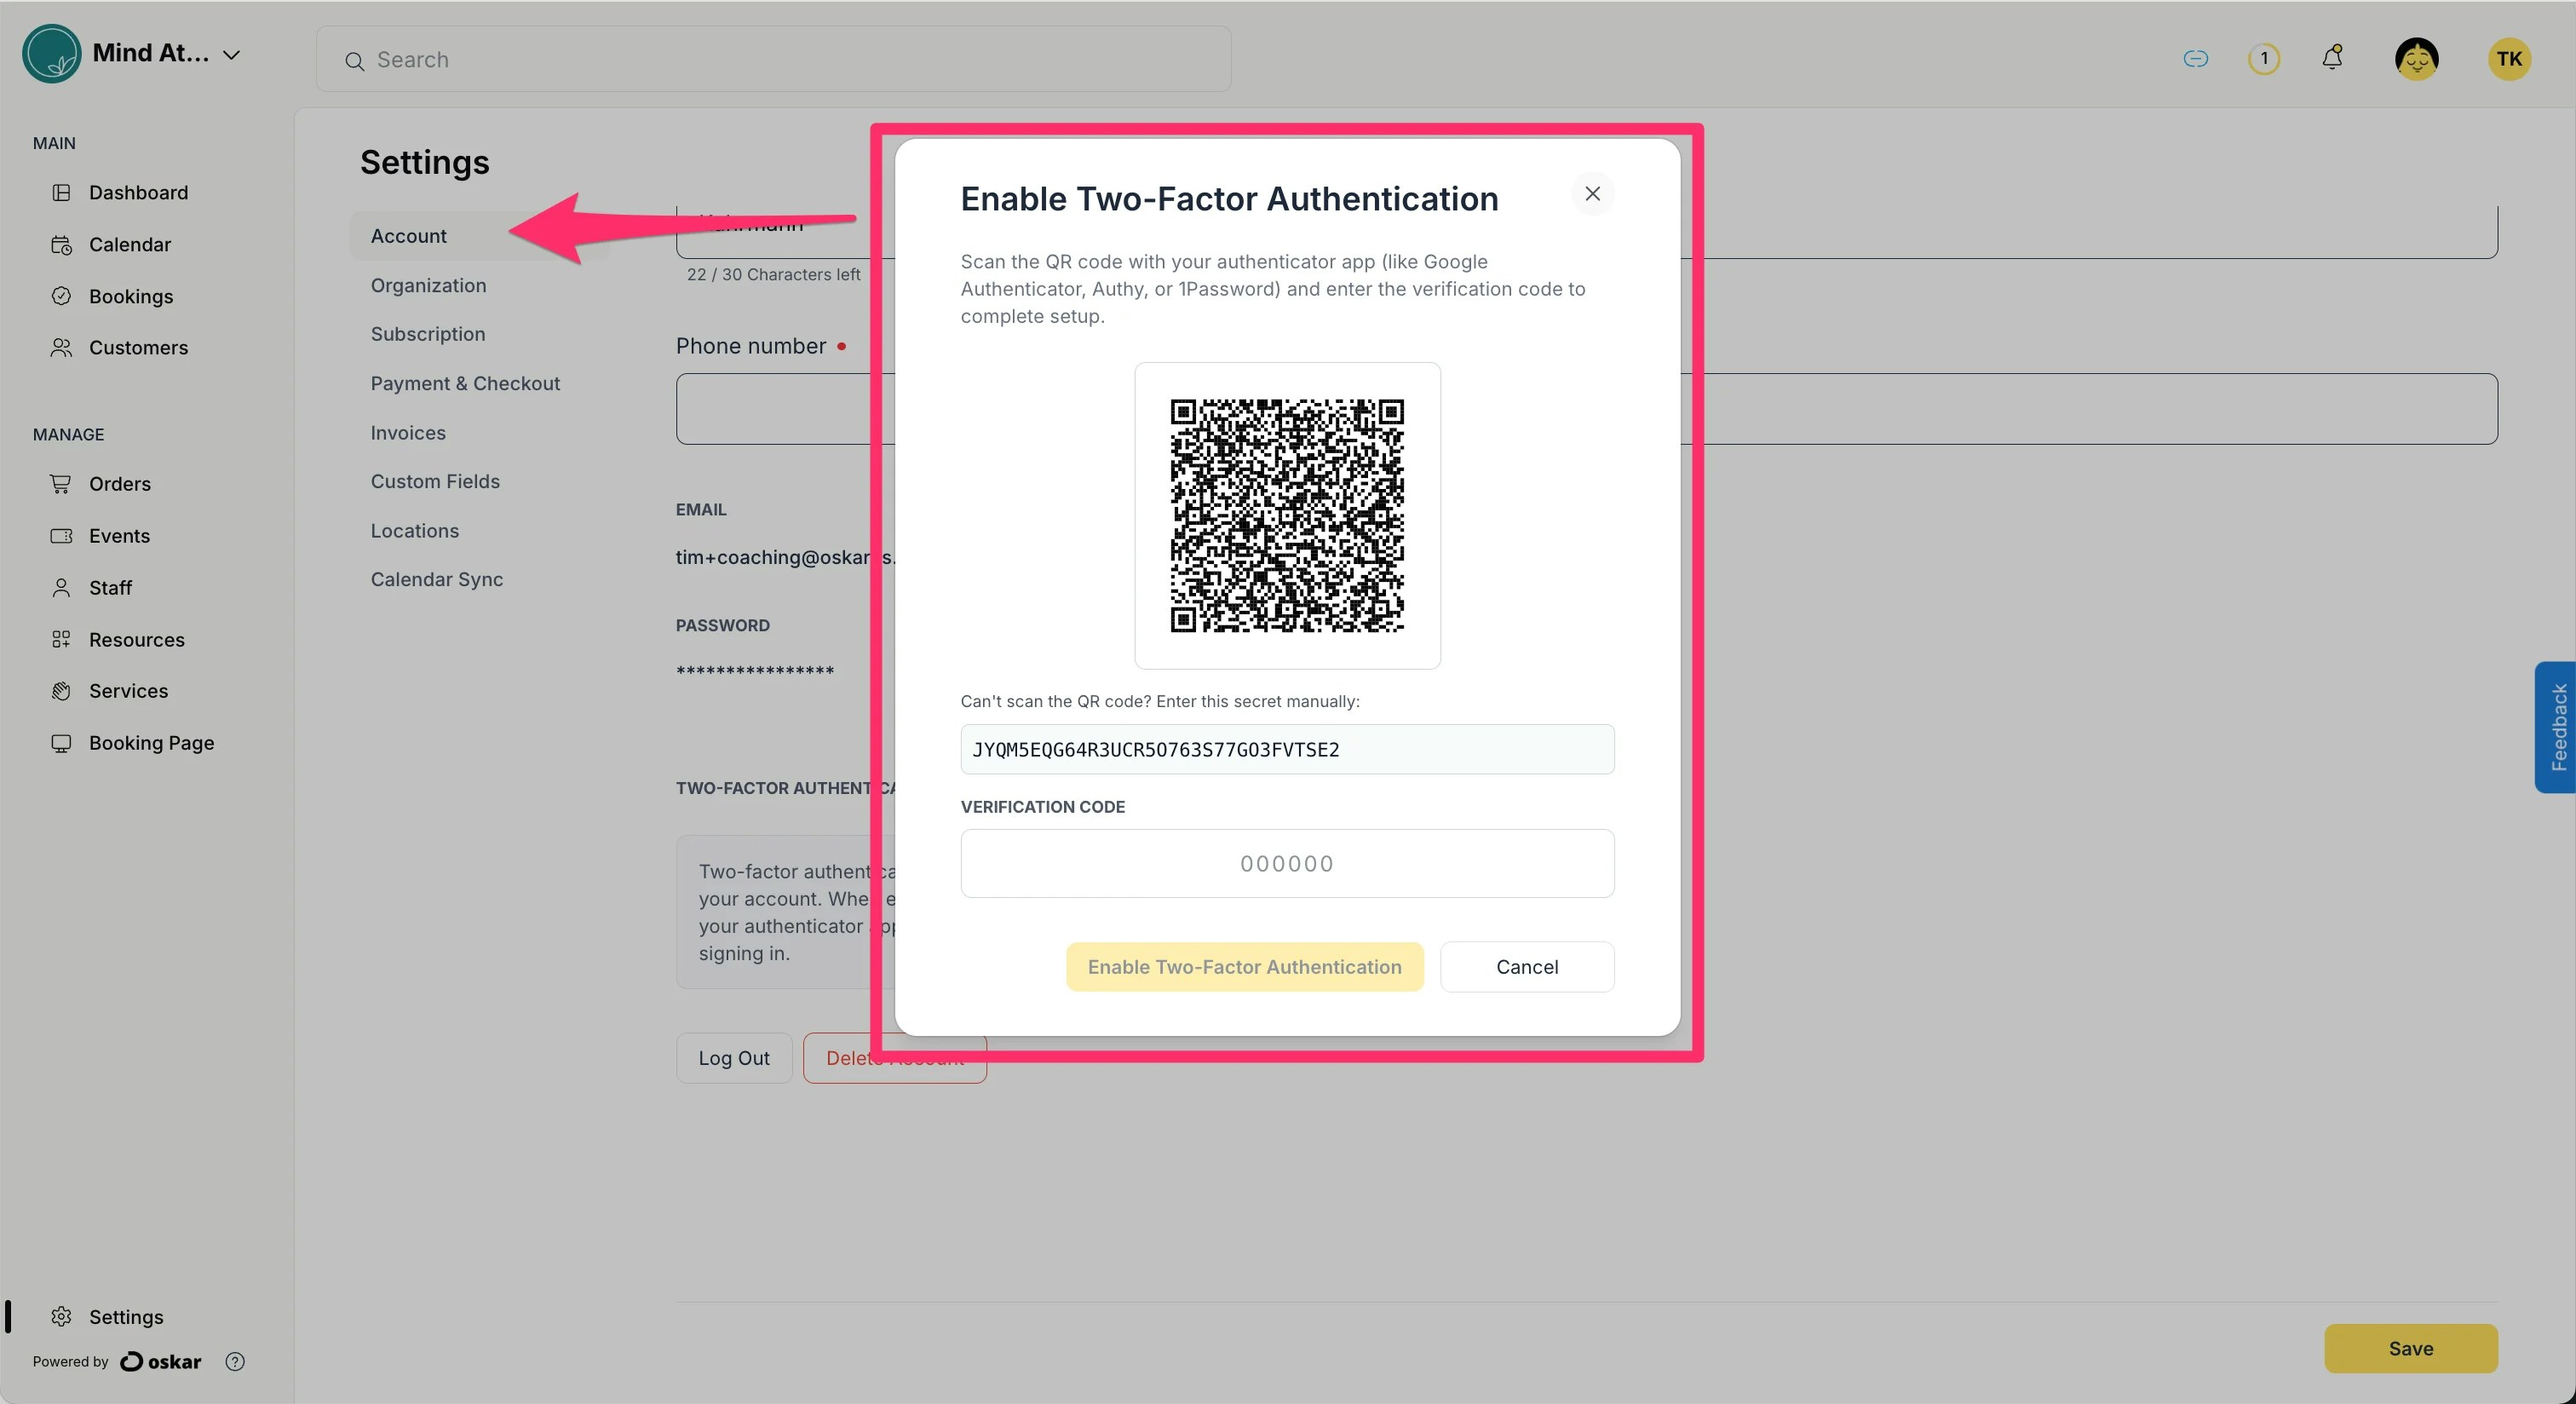The height and width of the screenshot is (1404, 2576).
Task: Open the Bookings section
Action: (x=131, y=296)
